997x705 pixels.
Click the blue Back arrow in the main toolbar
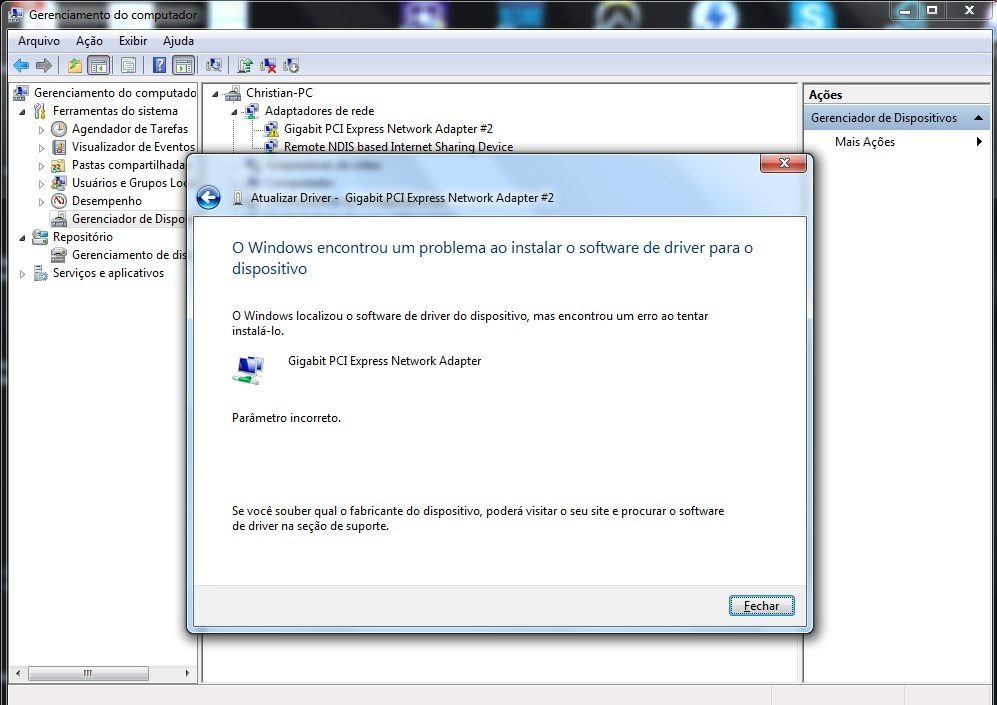(x=21, y=65)
